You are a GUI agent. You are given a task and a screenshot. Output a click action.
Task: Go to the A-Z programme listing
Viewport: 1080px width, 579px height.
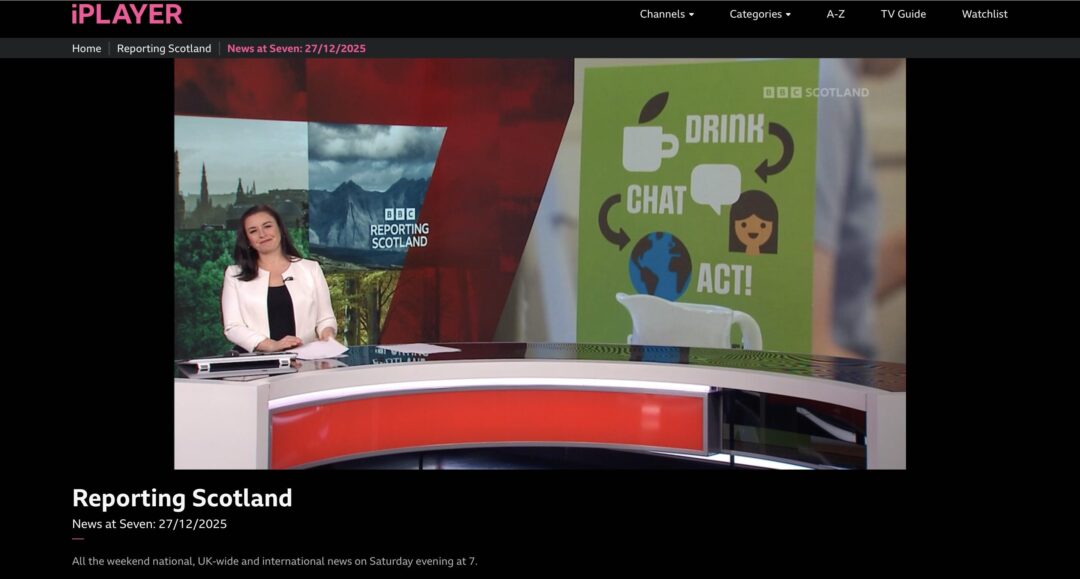click(836, 14)
